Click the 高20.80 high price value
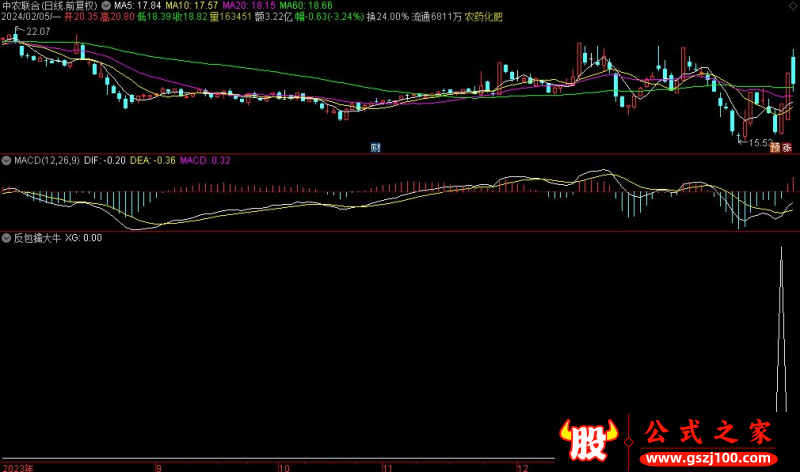 point(117,17)
